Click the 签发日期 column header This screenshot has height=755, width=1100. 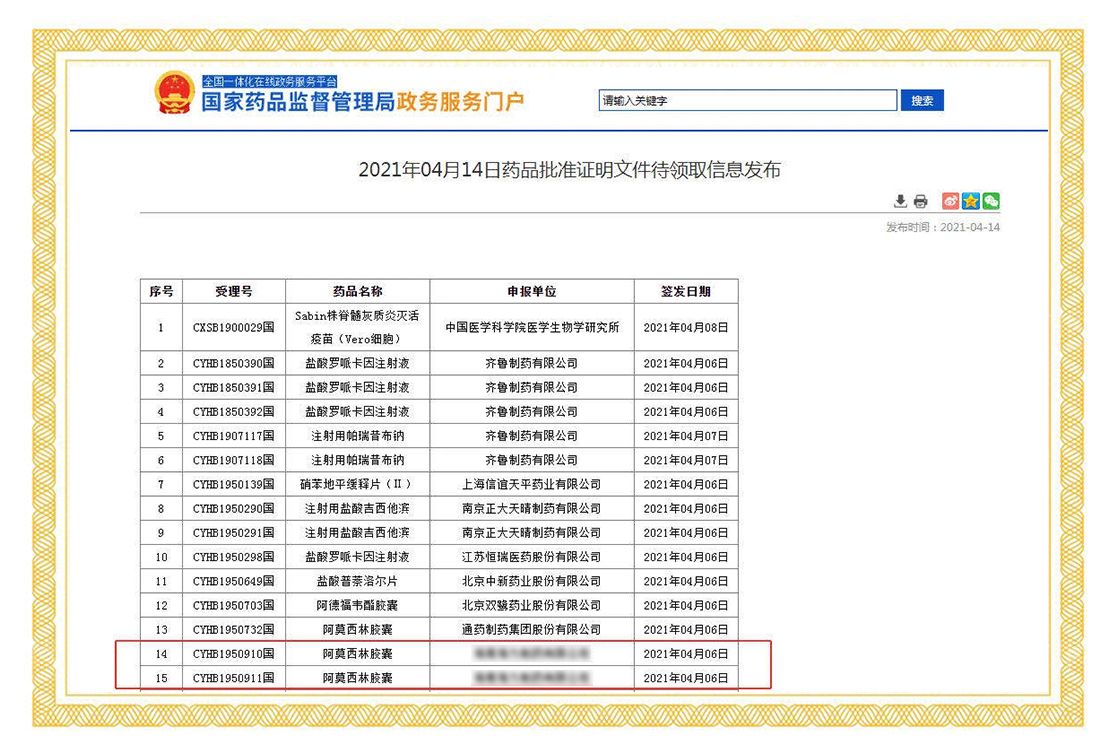point(685,291)
